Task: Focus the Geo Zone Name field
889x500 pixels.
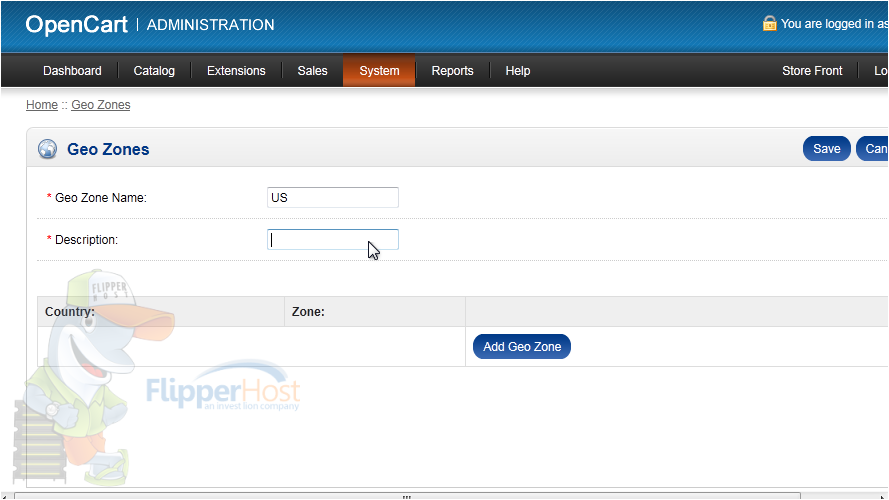Action: pos(333,197)
